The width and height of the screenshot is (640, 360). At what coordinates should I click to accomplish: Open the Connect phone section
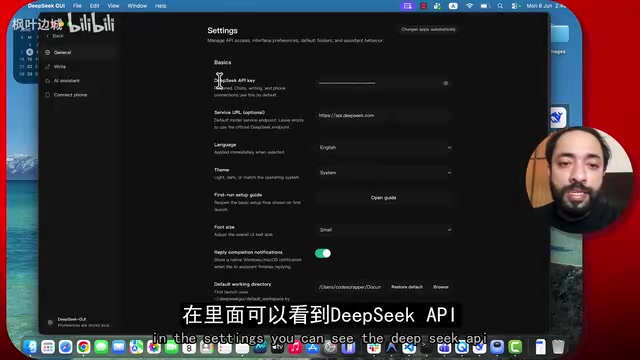point(80,95)
